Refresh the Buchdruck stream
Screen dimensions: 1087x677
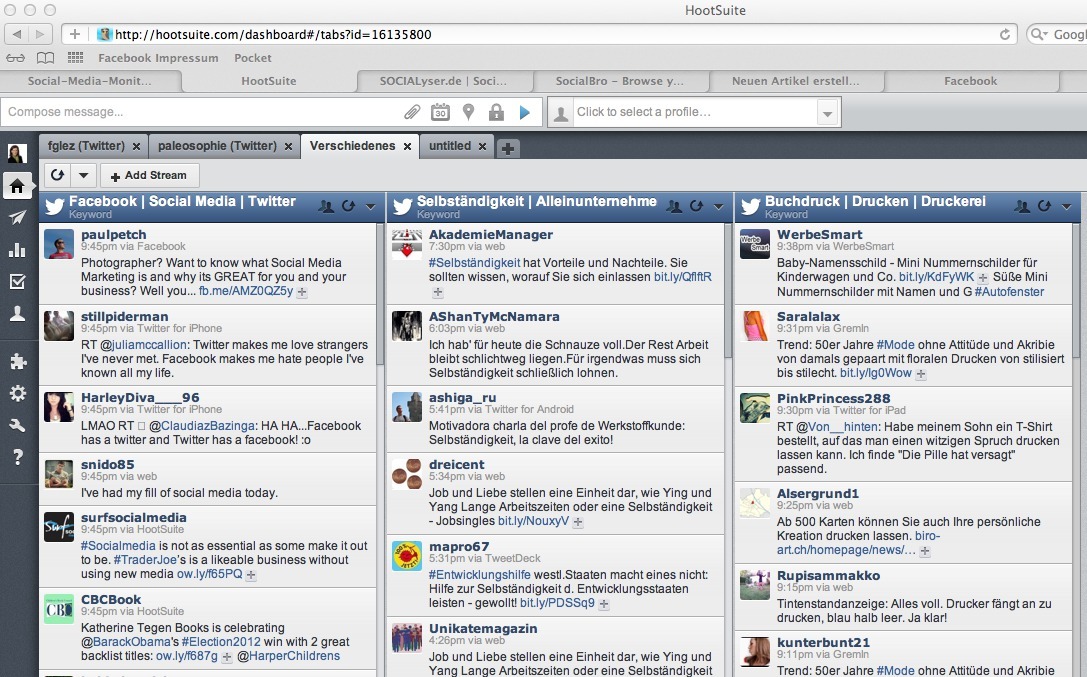1045,206
